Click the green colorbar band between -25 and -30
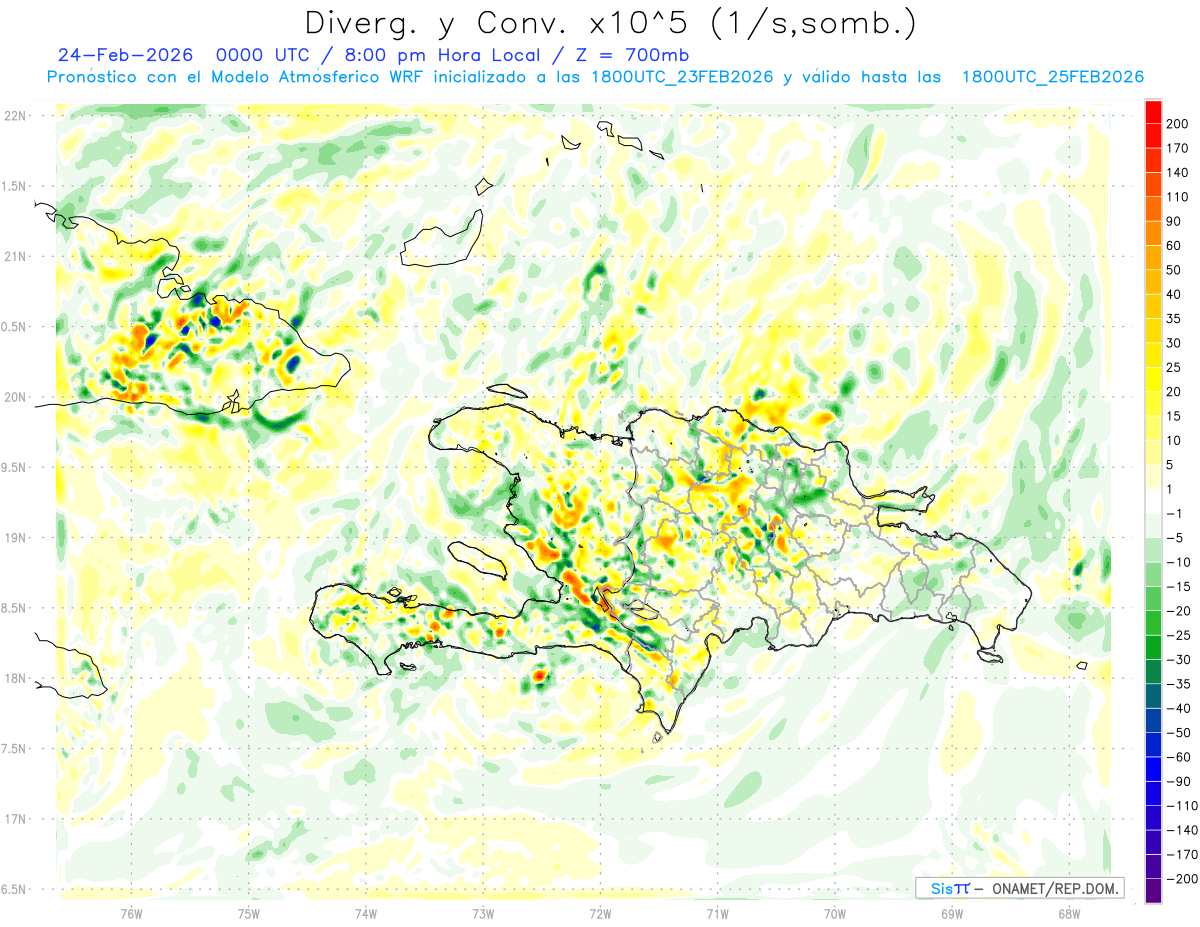This screenshot has width=1200, height=927. pyautogui.click(x=1153, y=647)
